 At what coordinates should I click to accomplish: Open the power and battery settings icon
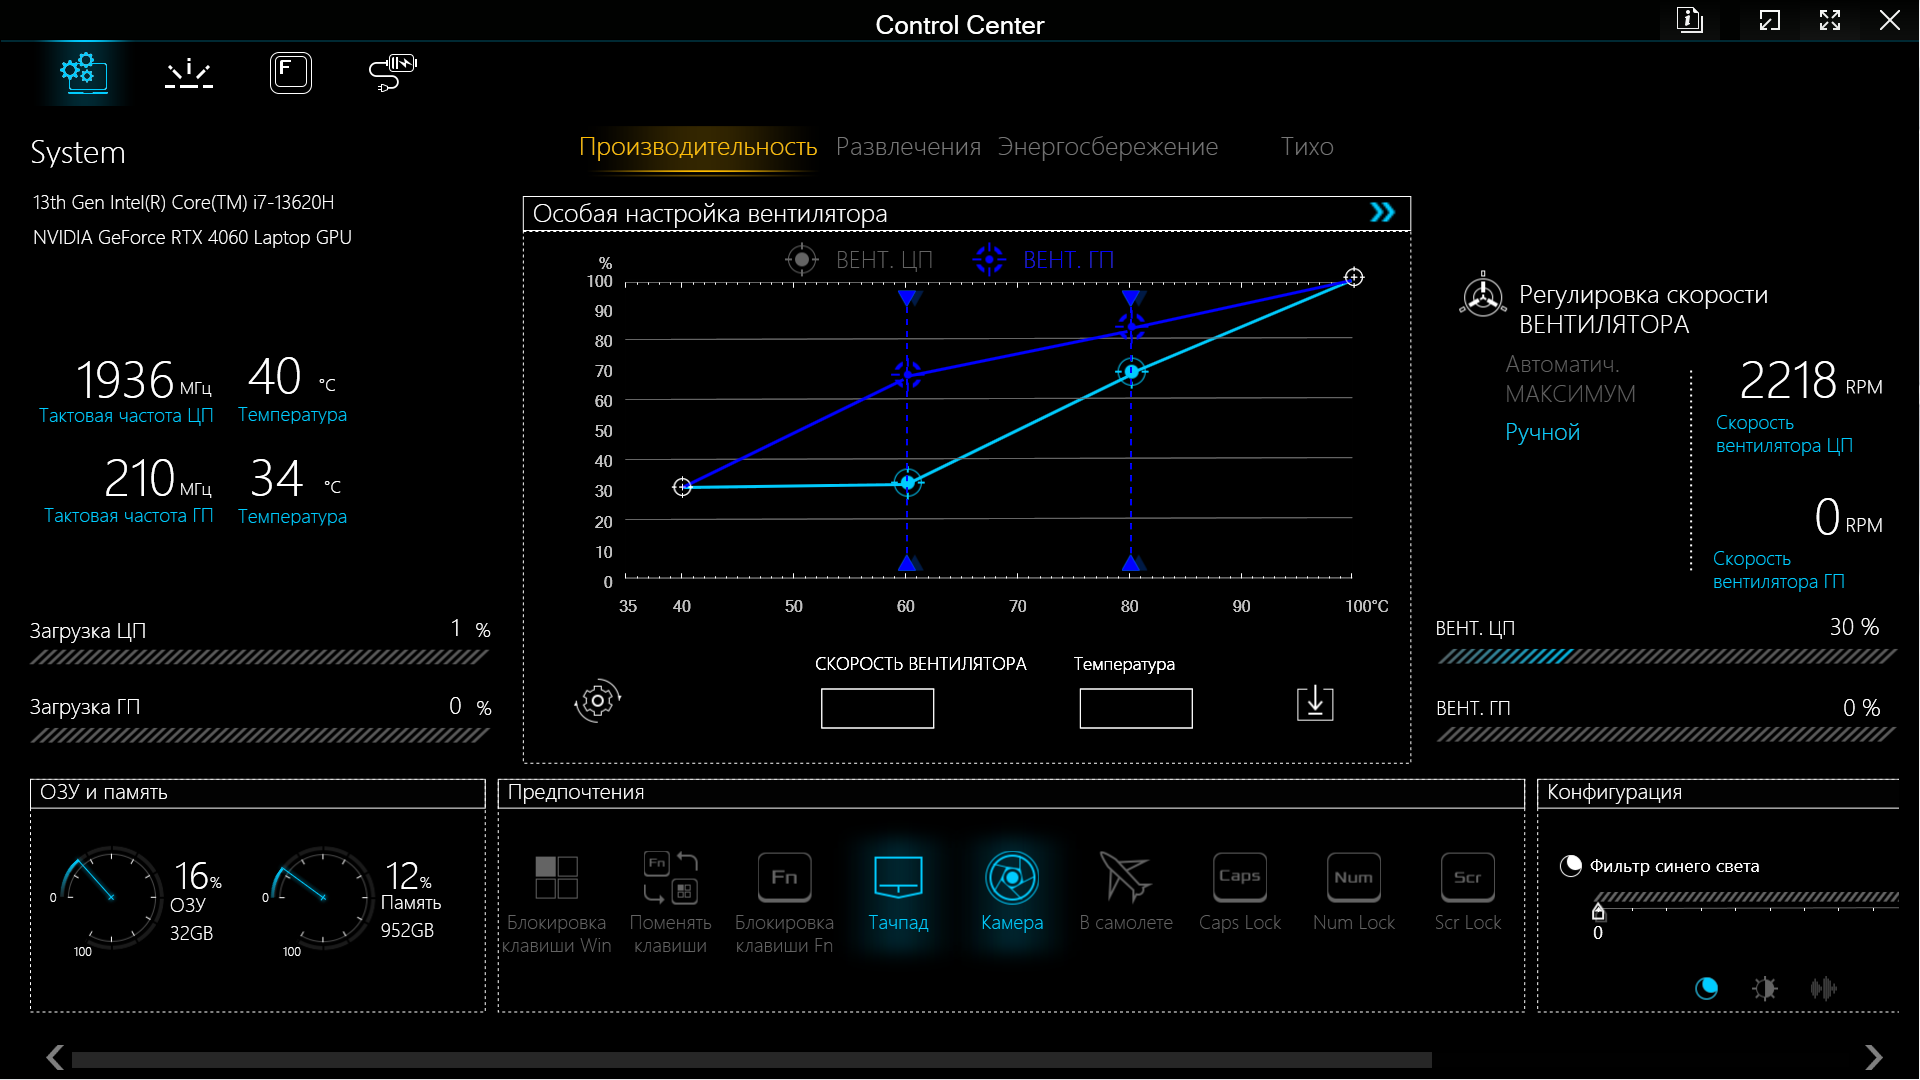pyautogui.click(x=392, y=73)
